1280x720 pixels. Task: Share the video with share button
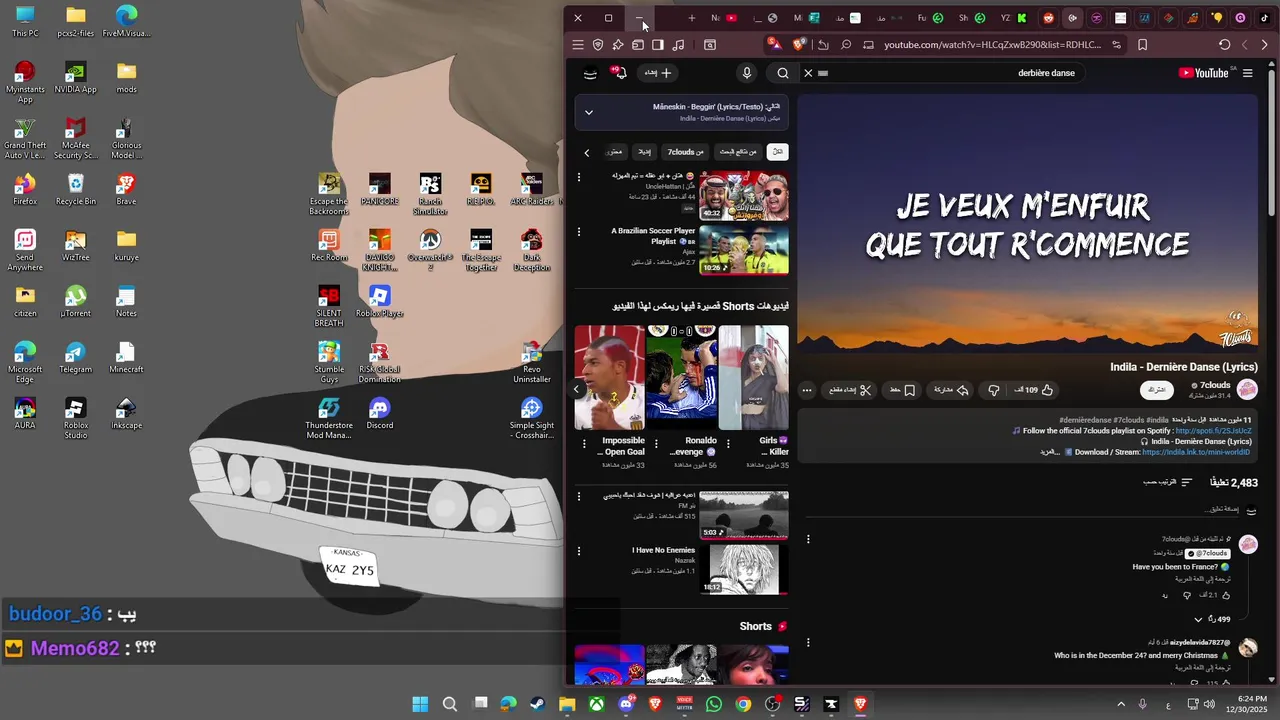[951, 390]
